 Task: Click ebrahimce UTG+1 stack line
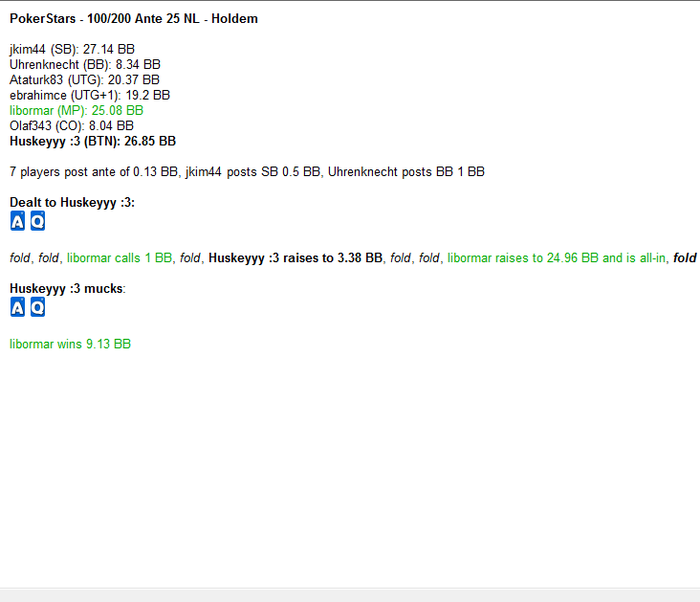click(90, 95)
